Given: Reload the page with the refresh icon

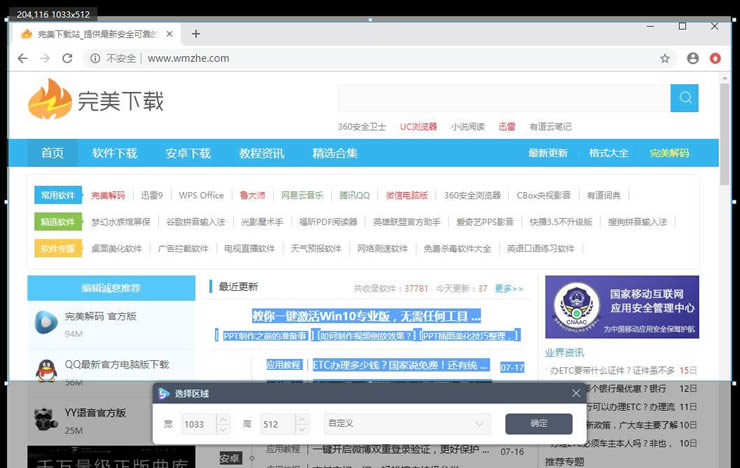Looking at the screenshot, I should click(67, 58).
